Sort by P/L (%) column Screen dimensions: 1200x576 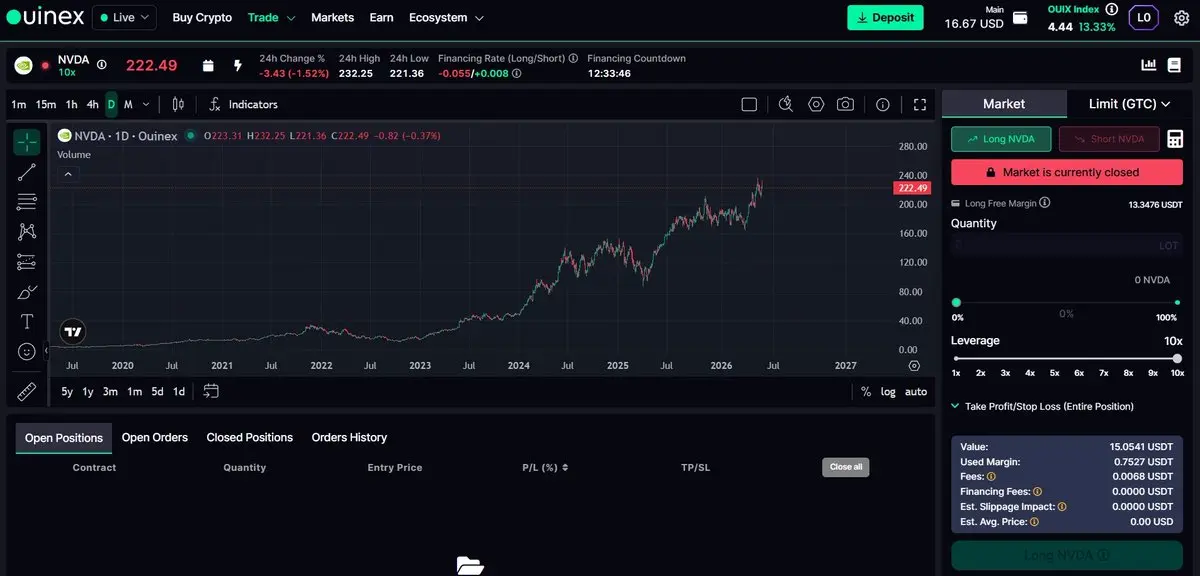pos(545,467)
